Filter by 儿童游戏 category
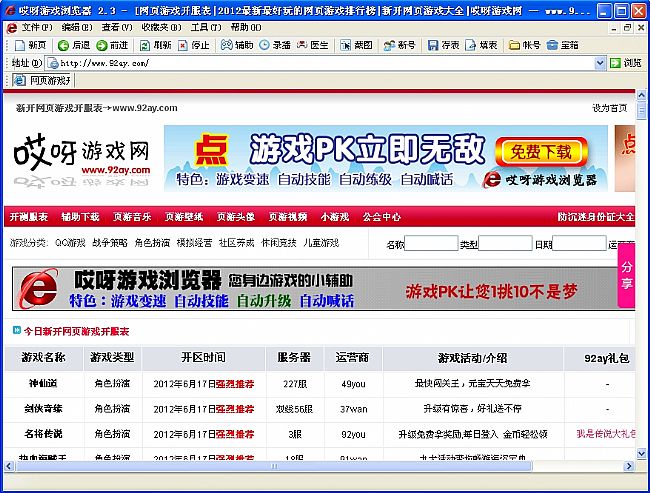This screenshot has height=493, width=650. [x=321, y=243]
